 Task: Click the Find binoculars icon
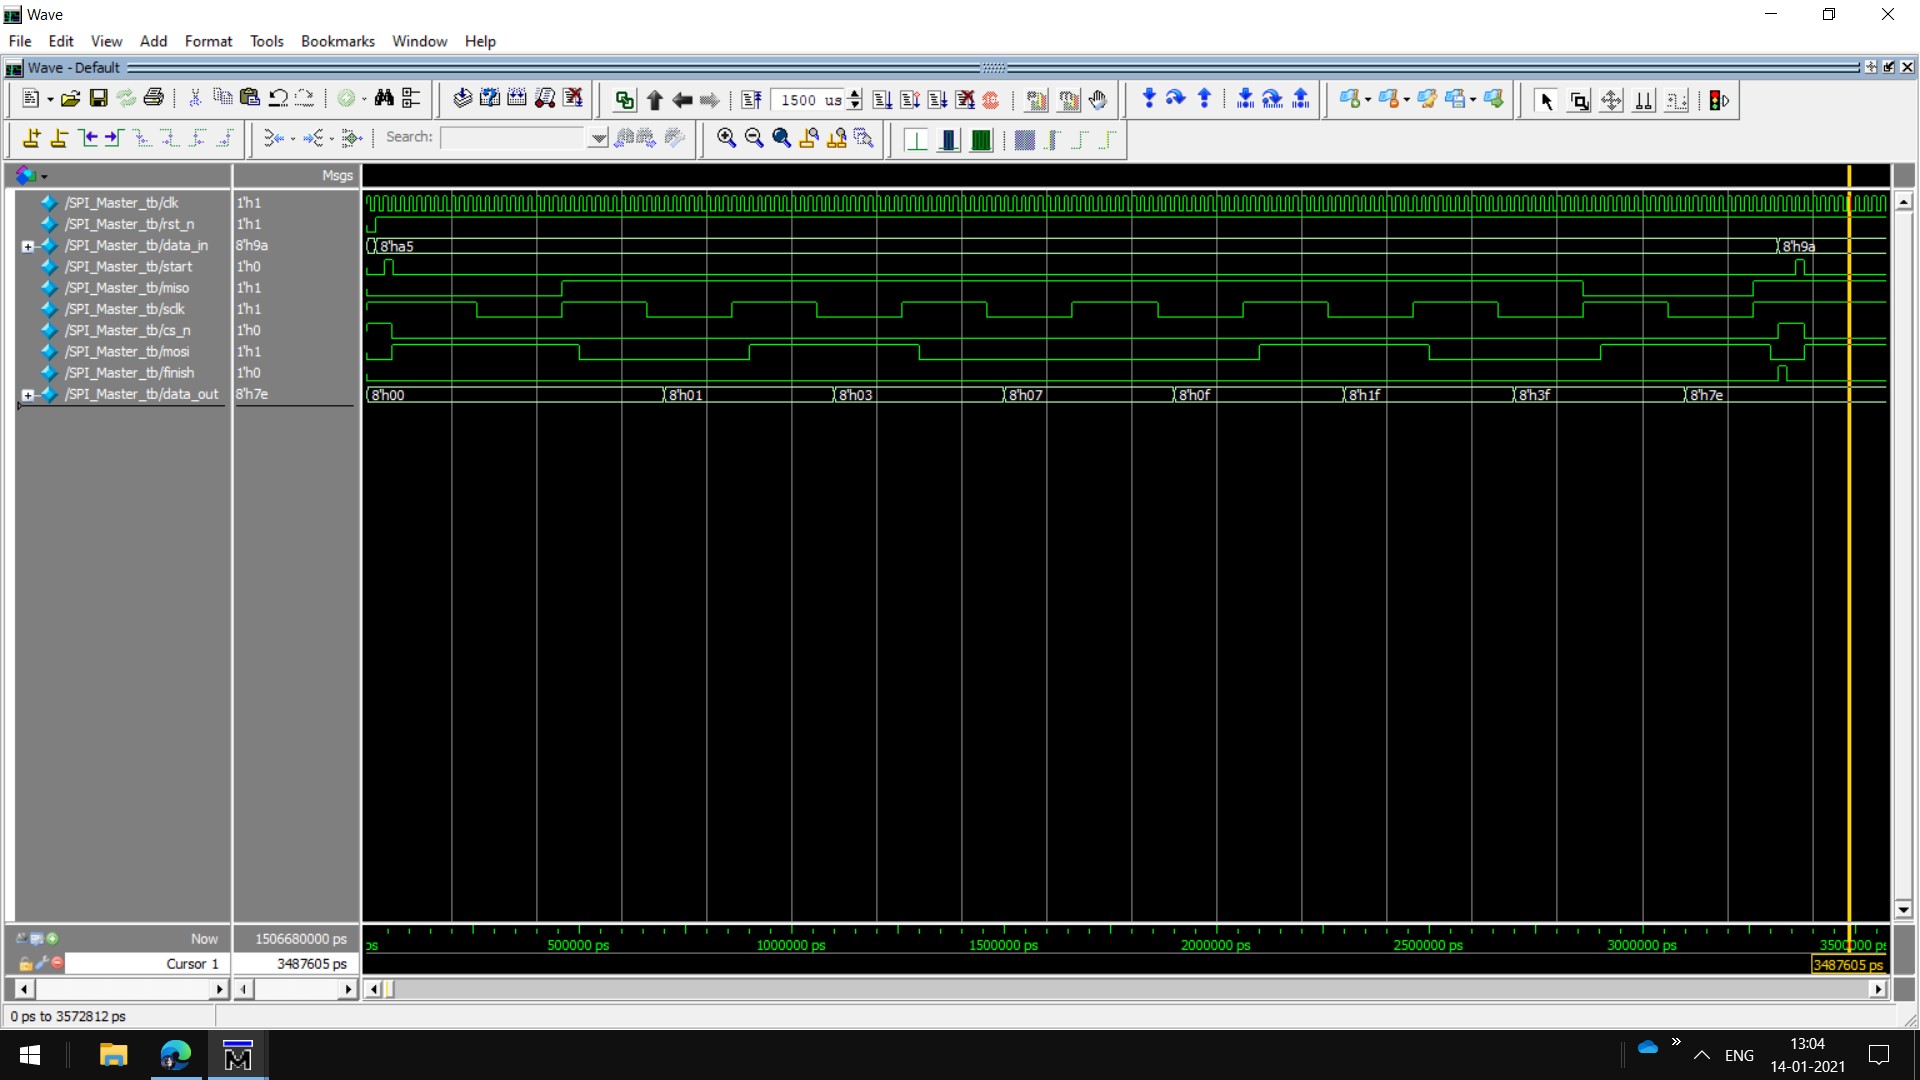[384, 98]
